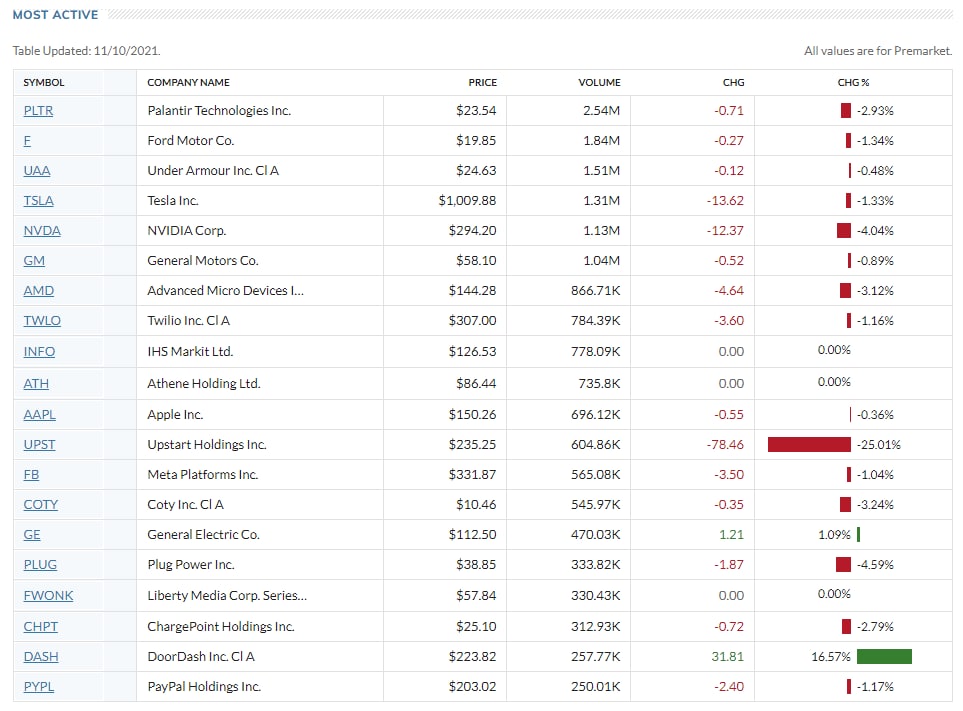Click Coty's price $10.46
Viewport: 963px width, 711px height.
tap(476, 505)
